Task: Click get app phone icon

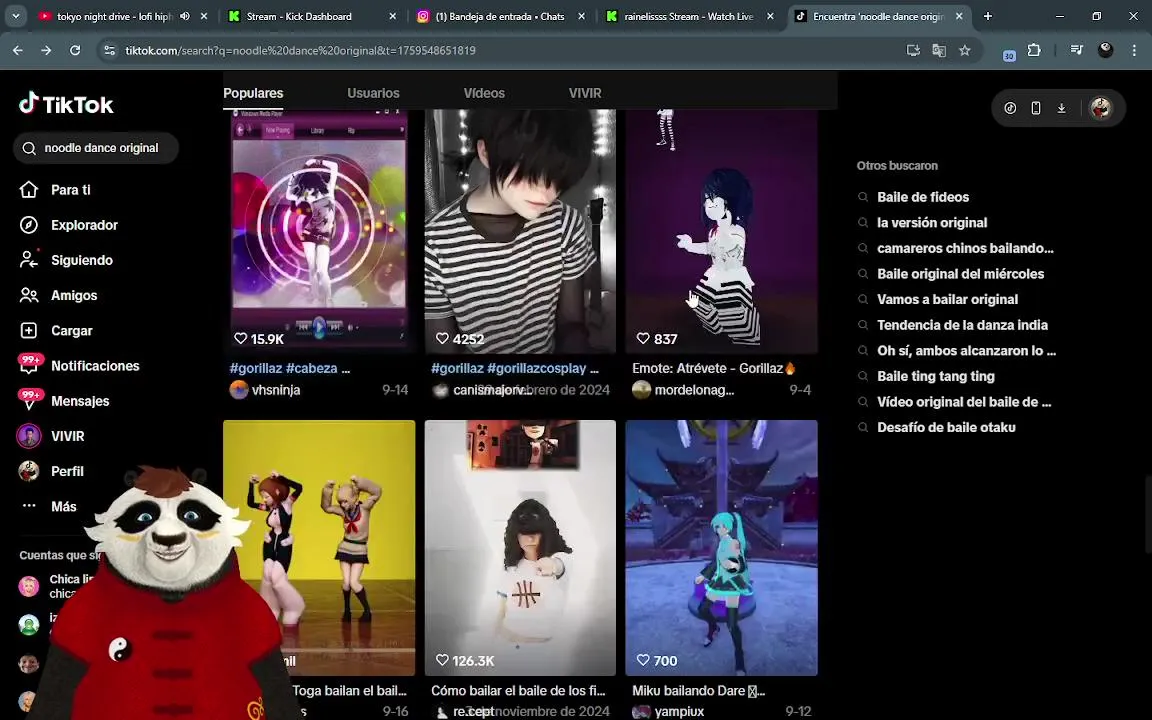Action: 1036,108
